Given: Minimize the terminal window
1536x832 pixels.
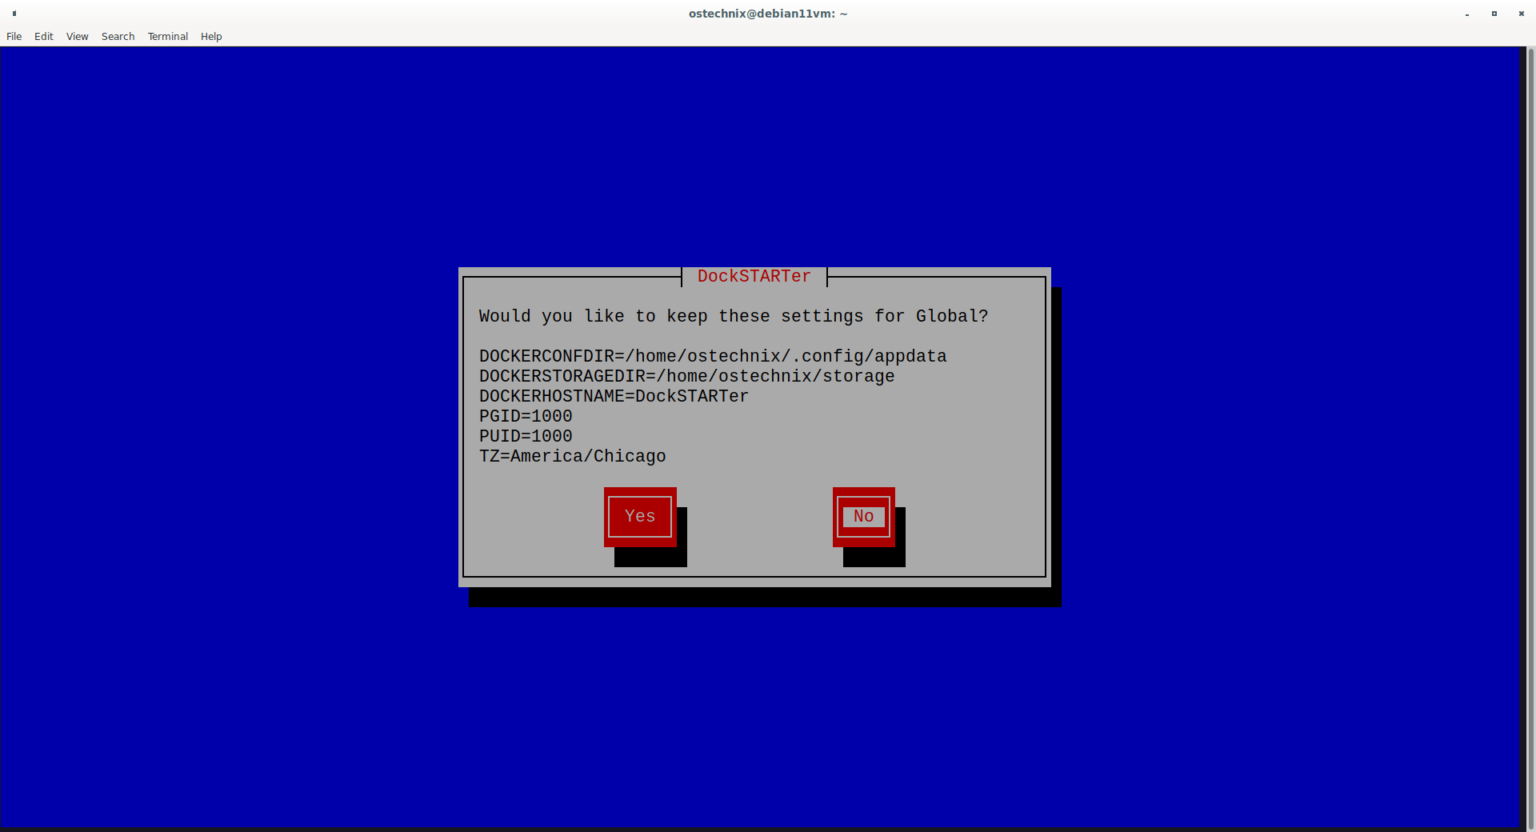Looking at the screenshot, I should [x=1465, y=13].
